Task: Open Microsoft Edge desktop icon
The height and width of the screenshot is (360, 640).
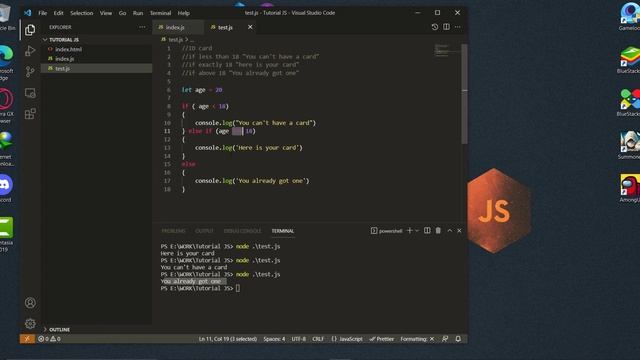Action: coord(6,62)
